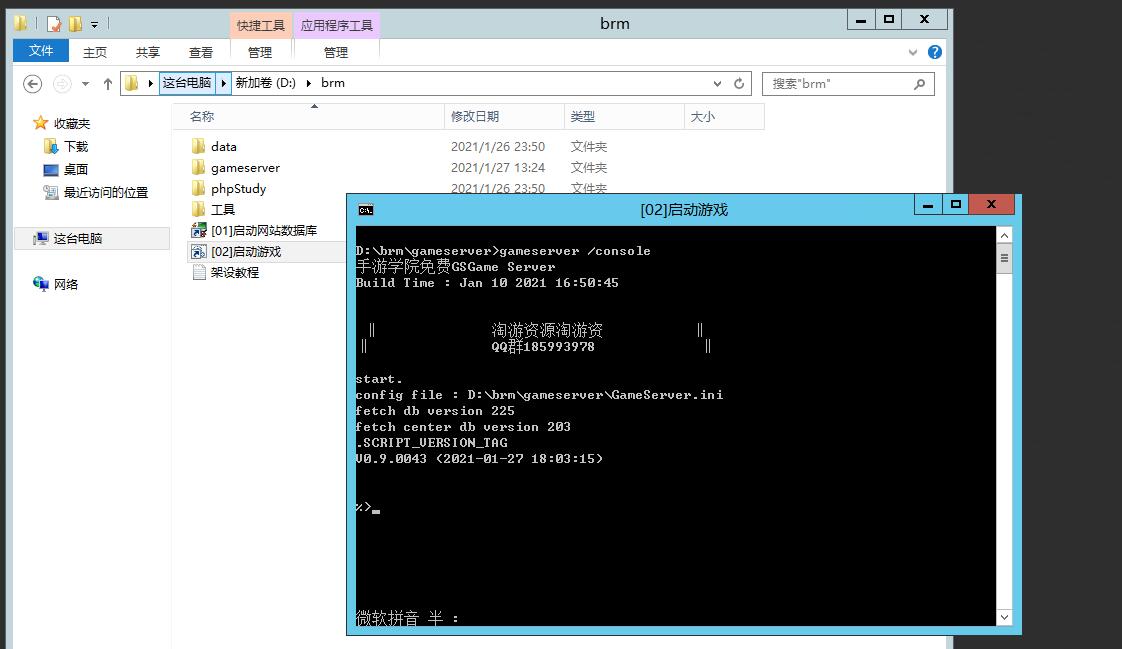Image resolution: width=1122 pixels, height=649 pixels.
Task: Select the 架设教程 text document
Action: coord(234,273)
